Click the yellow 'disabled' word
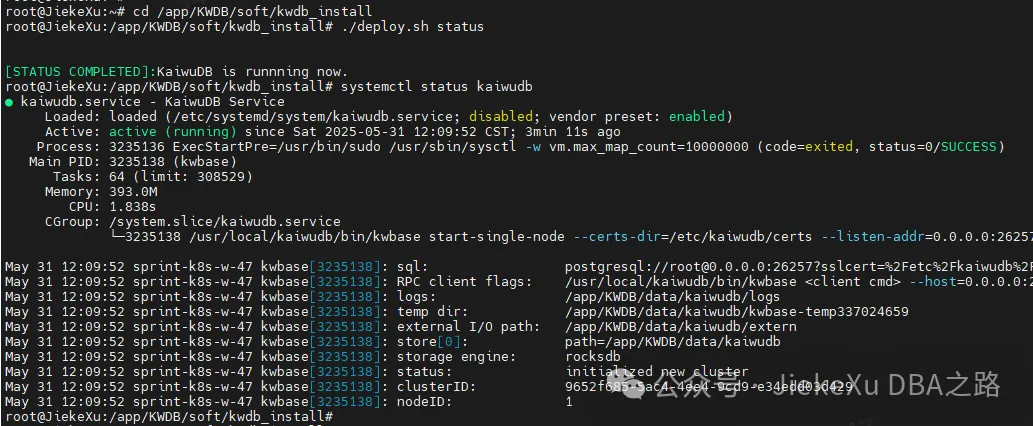 coord(501,117)
